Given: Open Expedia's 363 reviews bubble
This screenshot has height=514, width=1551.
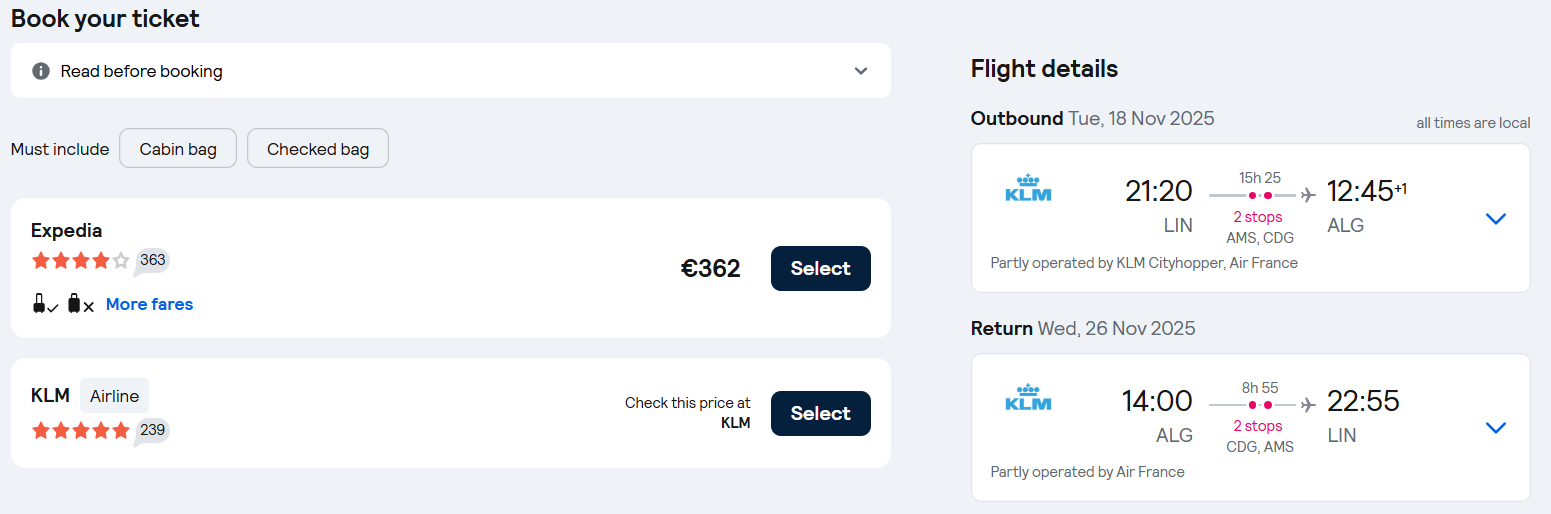Looking at the screenshot, I should click(x=152, y=260).
